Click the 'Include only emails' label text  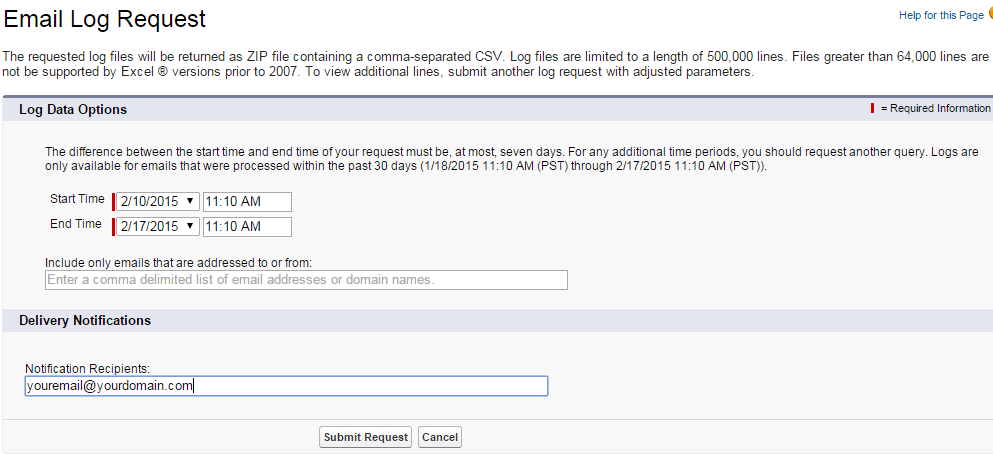click(x=179, y=263)
